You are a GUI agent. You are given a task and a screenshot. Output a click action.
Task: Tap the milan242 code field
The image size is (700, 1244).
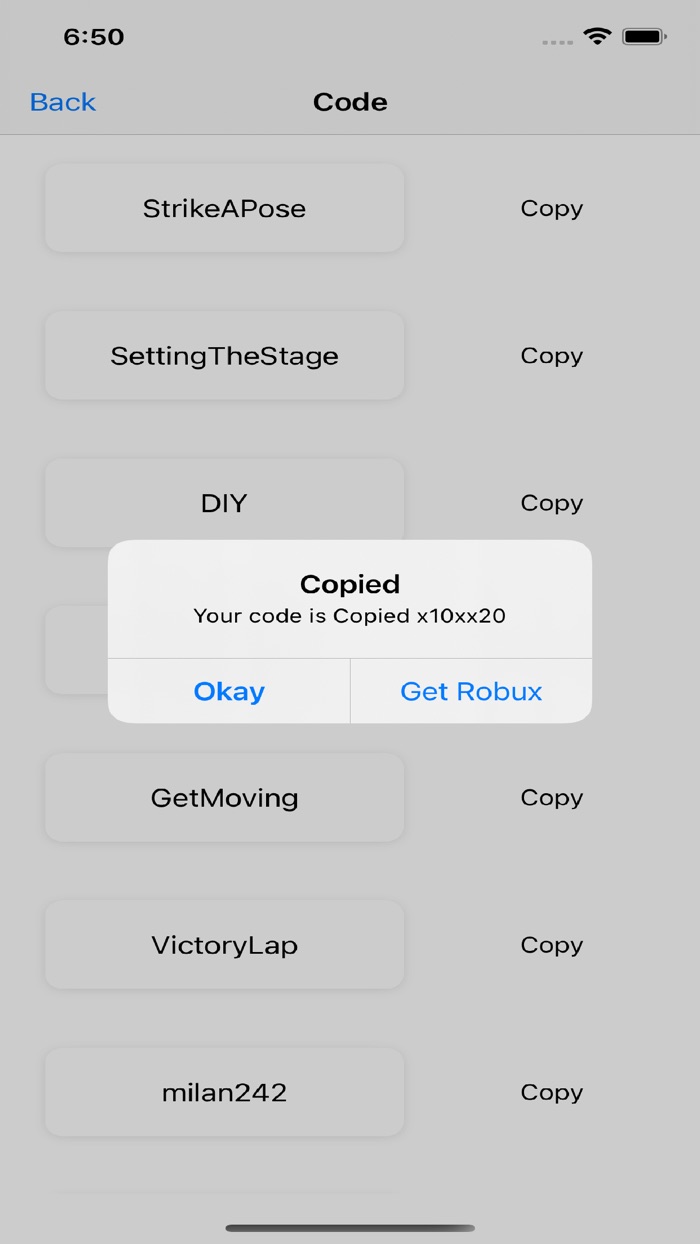(x=224, y=1092)
